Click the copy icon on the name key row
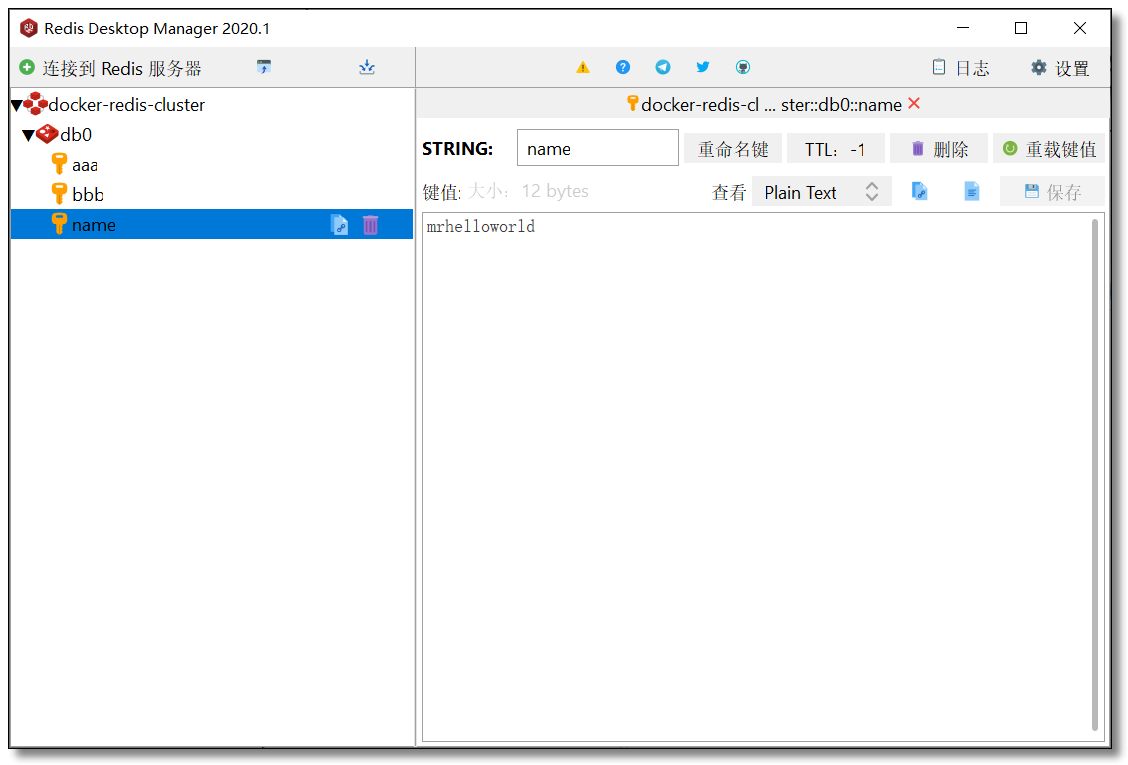 [x=340, y=225]
